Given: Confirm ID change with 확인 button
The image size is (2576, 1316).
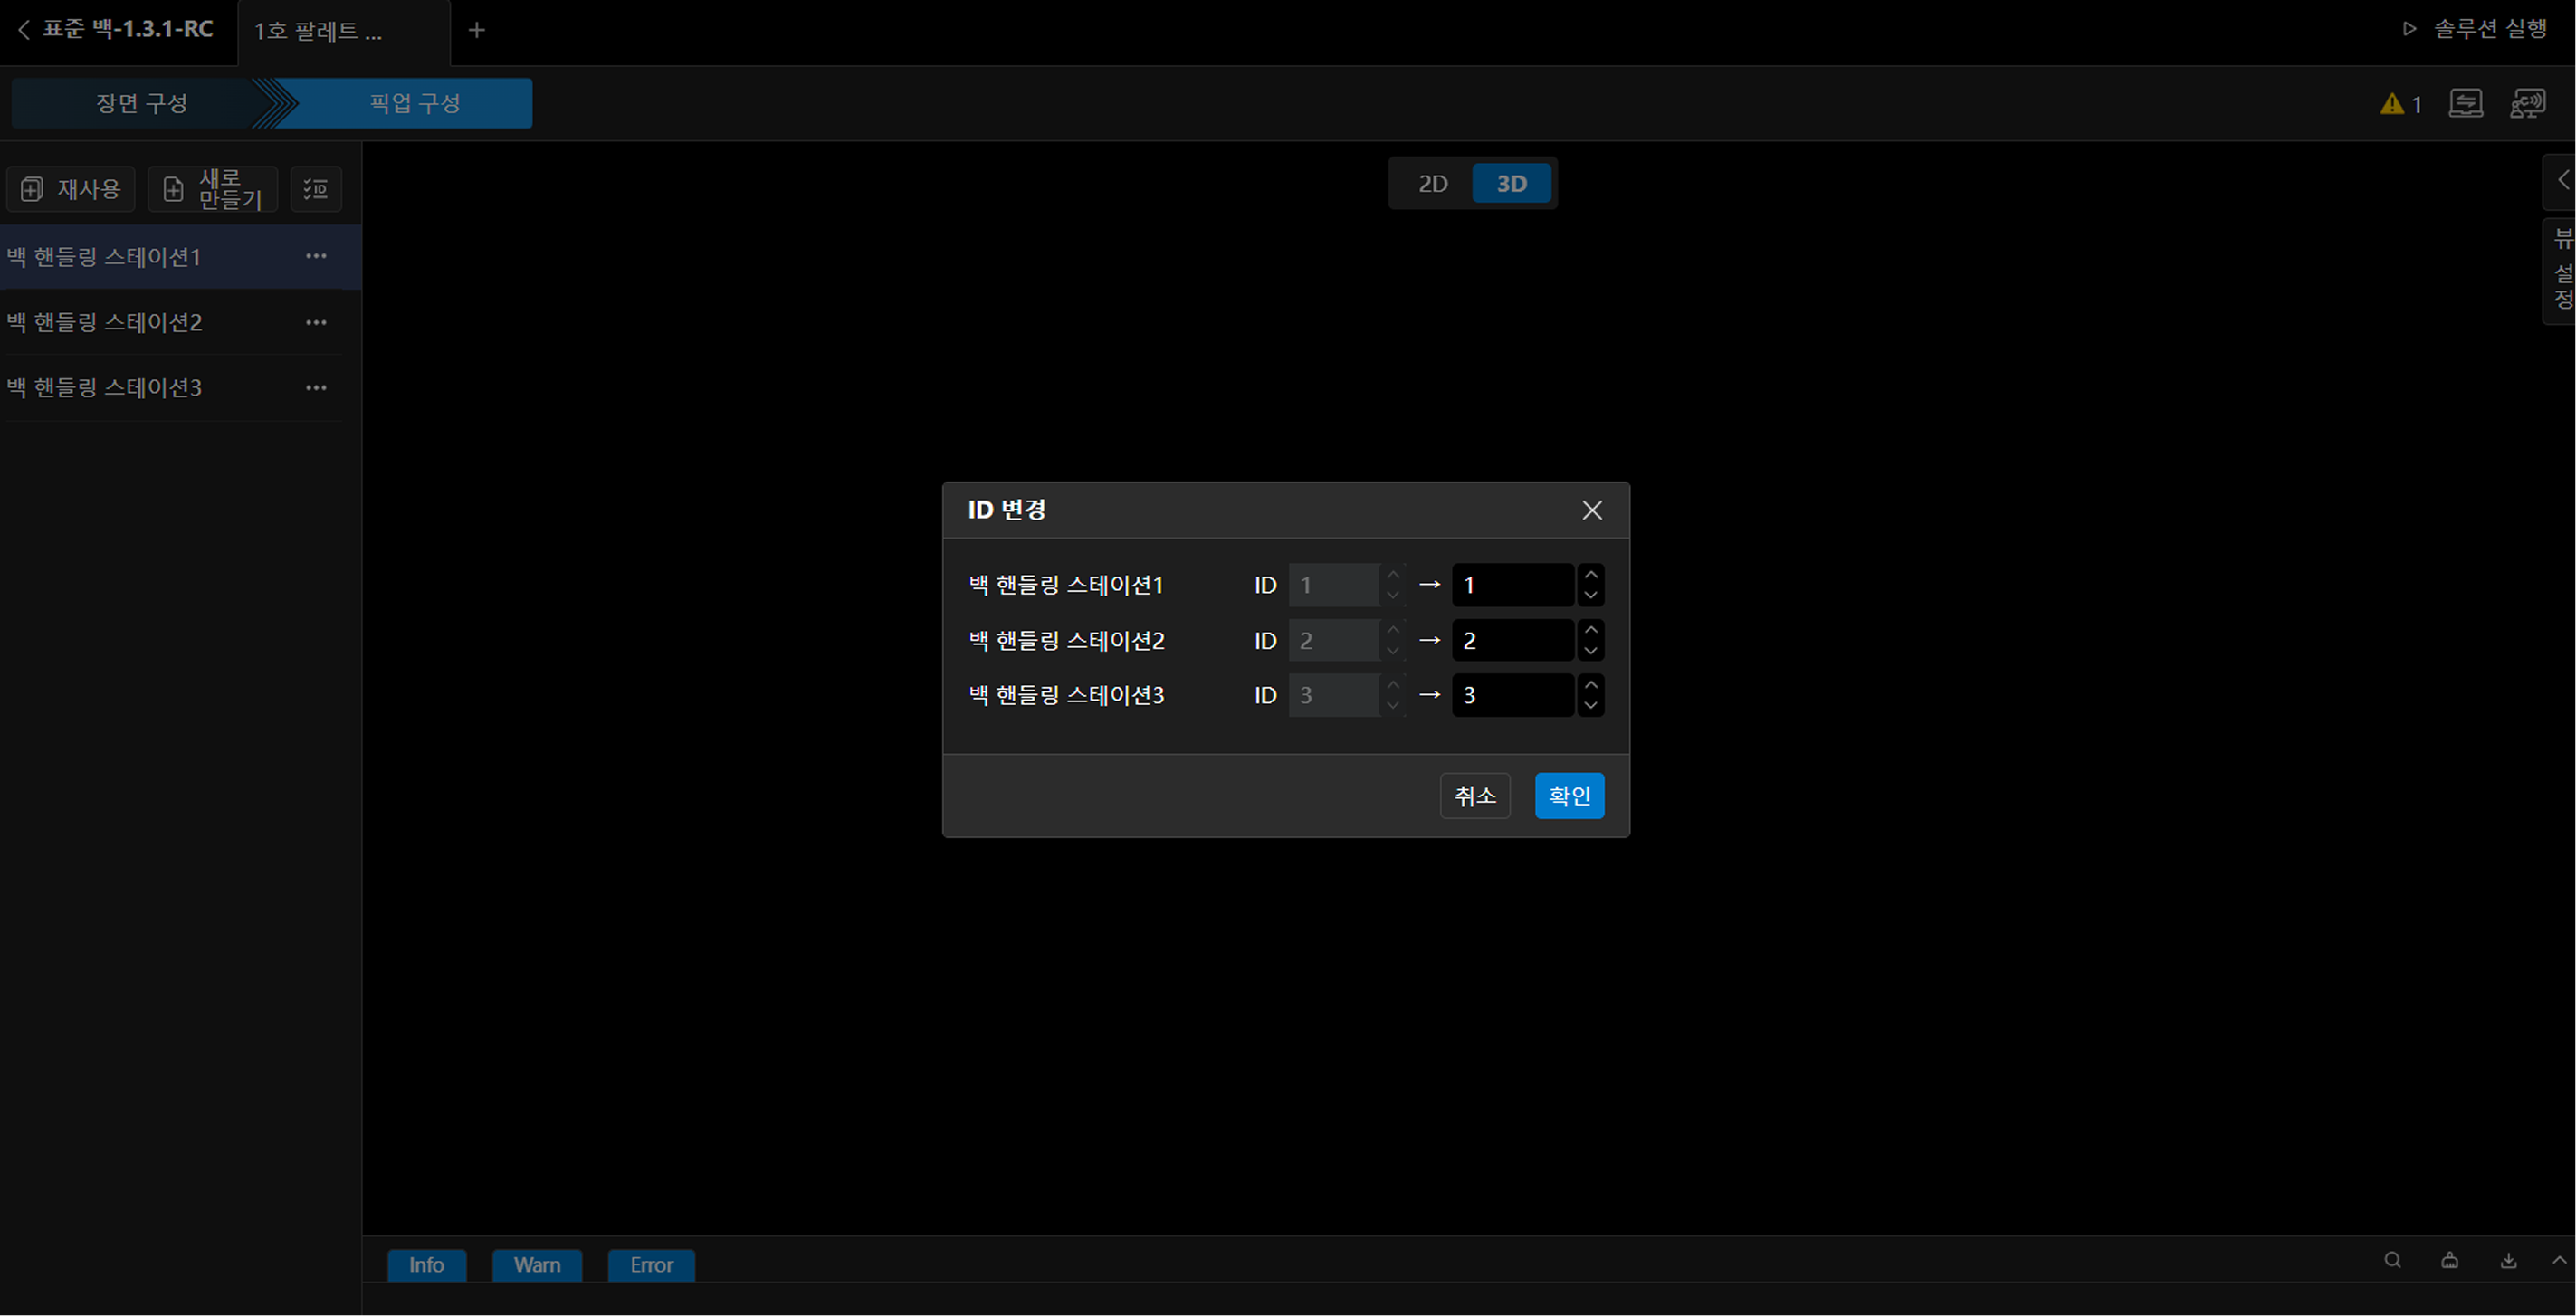Looking at the screenshot, I should click(1569, 796).
